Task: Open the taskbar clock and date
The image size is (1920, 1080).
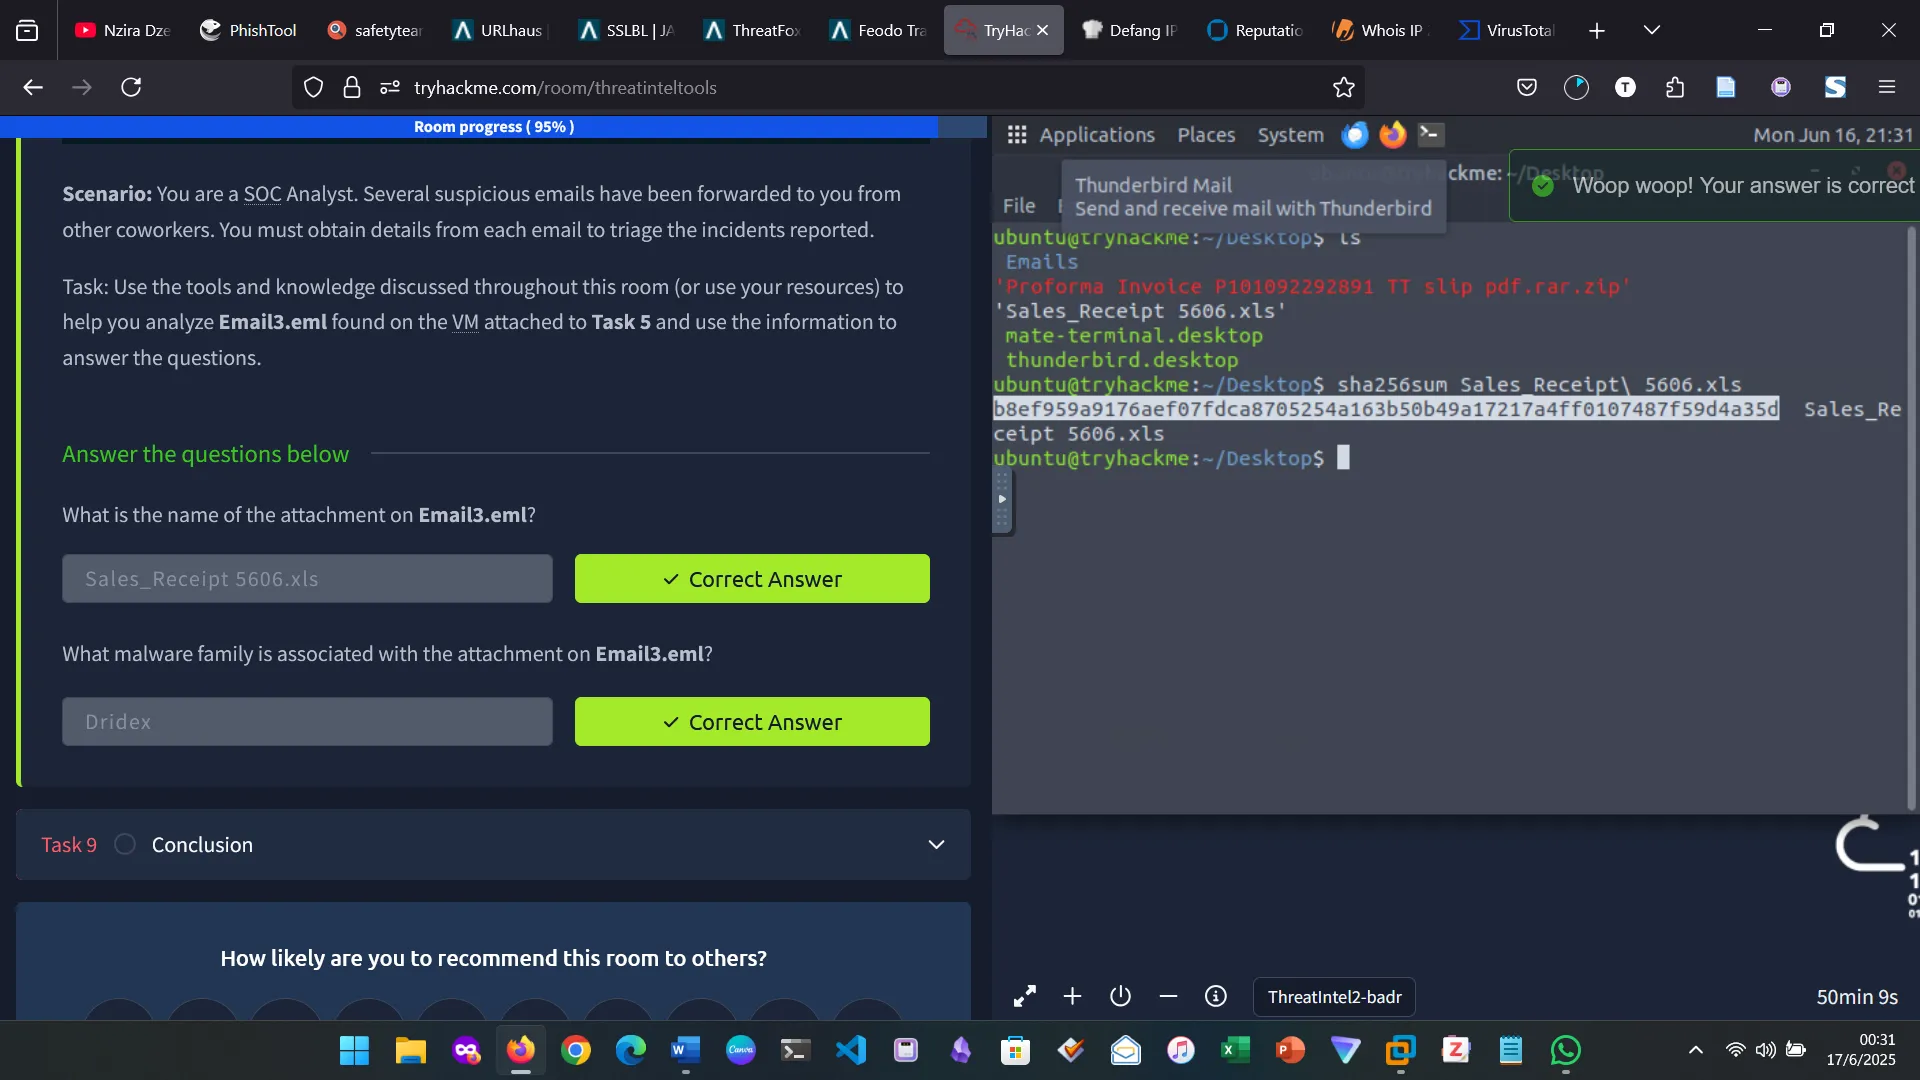Action: tap(1860, 1050)
